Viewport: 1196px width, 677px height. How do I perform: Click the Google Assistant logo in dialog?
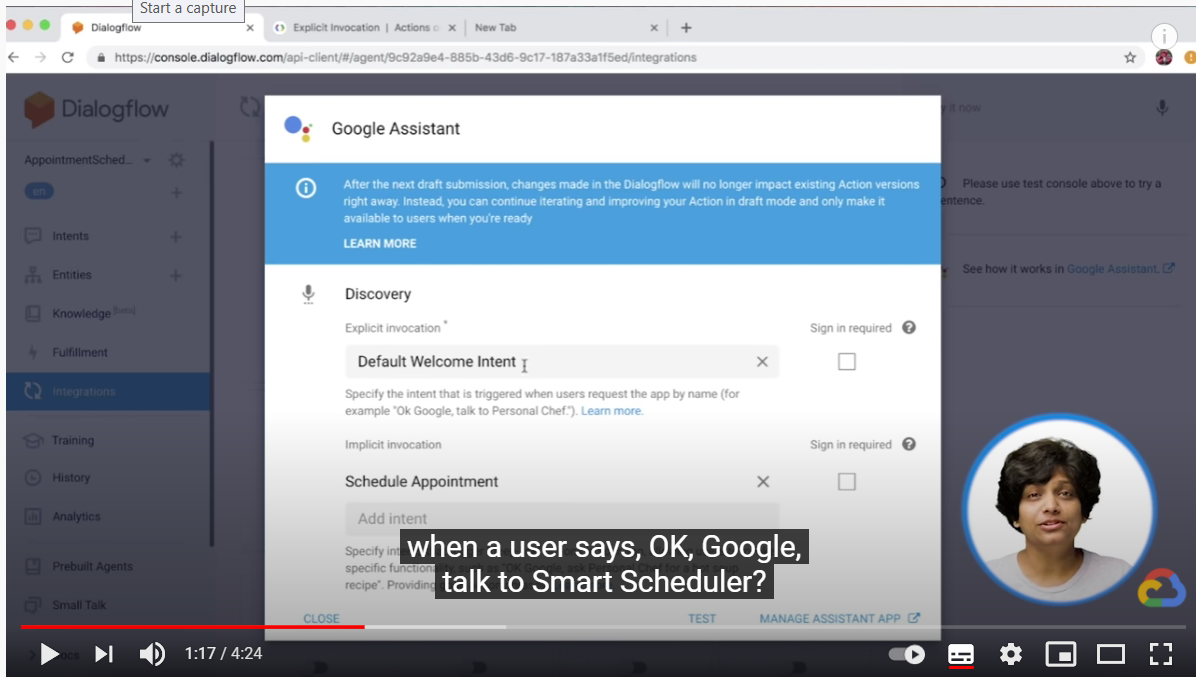point(297,128)
